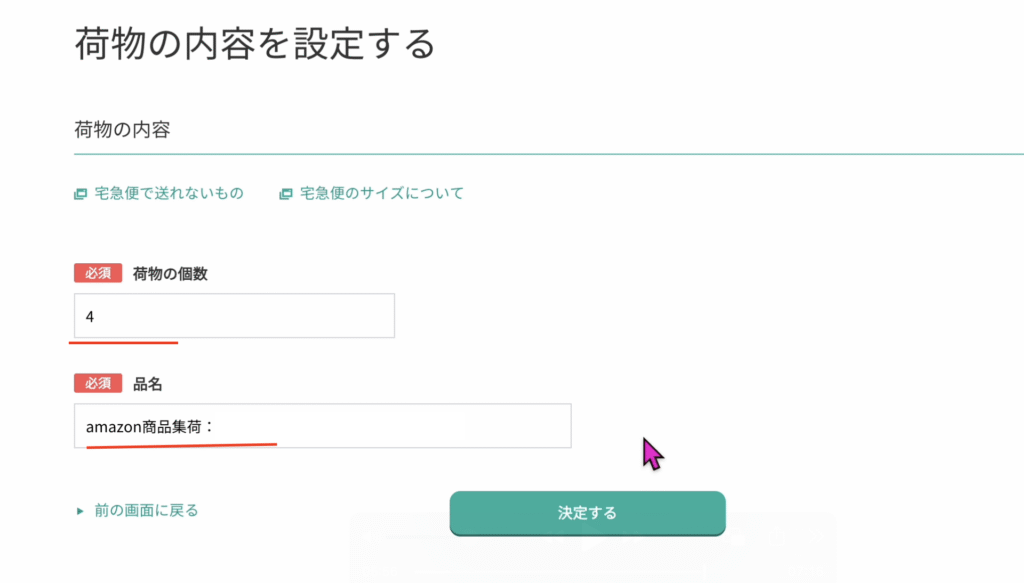1024x583 pixels.
Task: Click the 必須 badge next to 荷物の個数
Action: [98, 274]
